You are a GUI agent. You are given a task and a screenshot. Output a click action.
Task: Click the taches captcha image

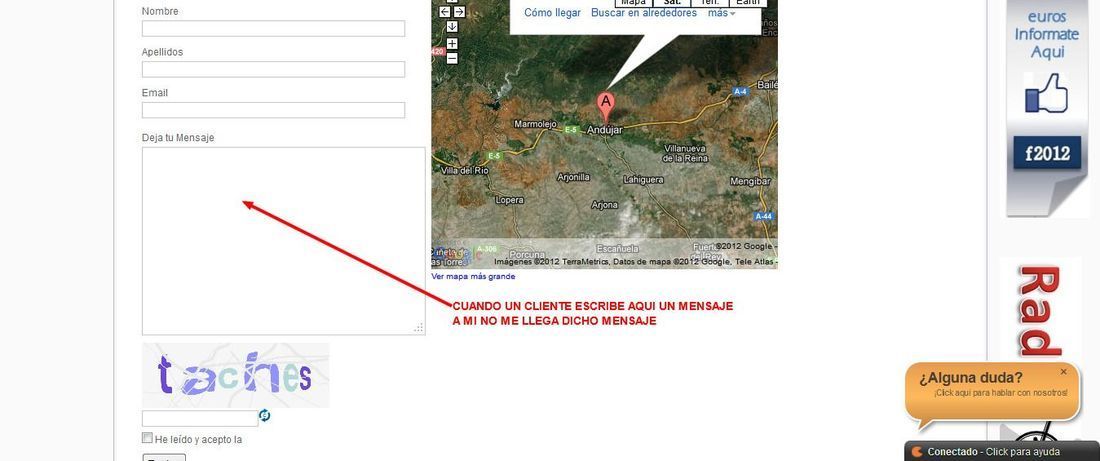[235, 375]
